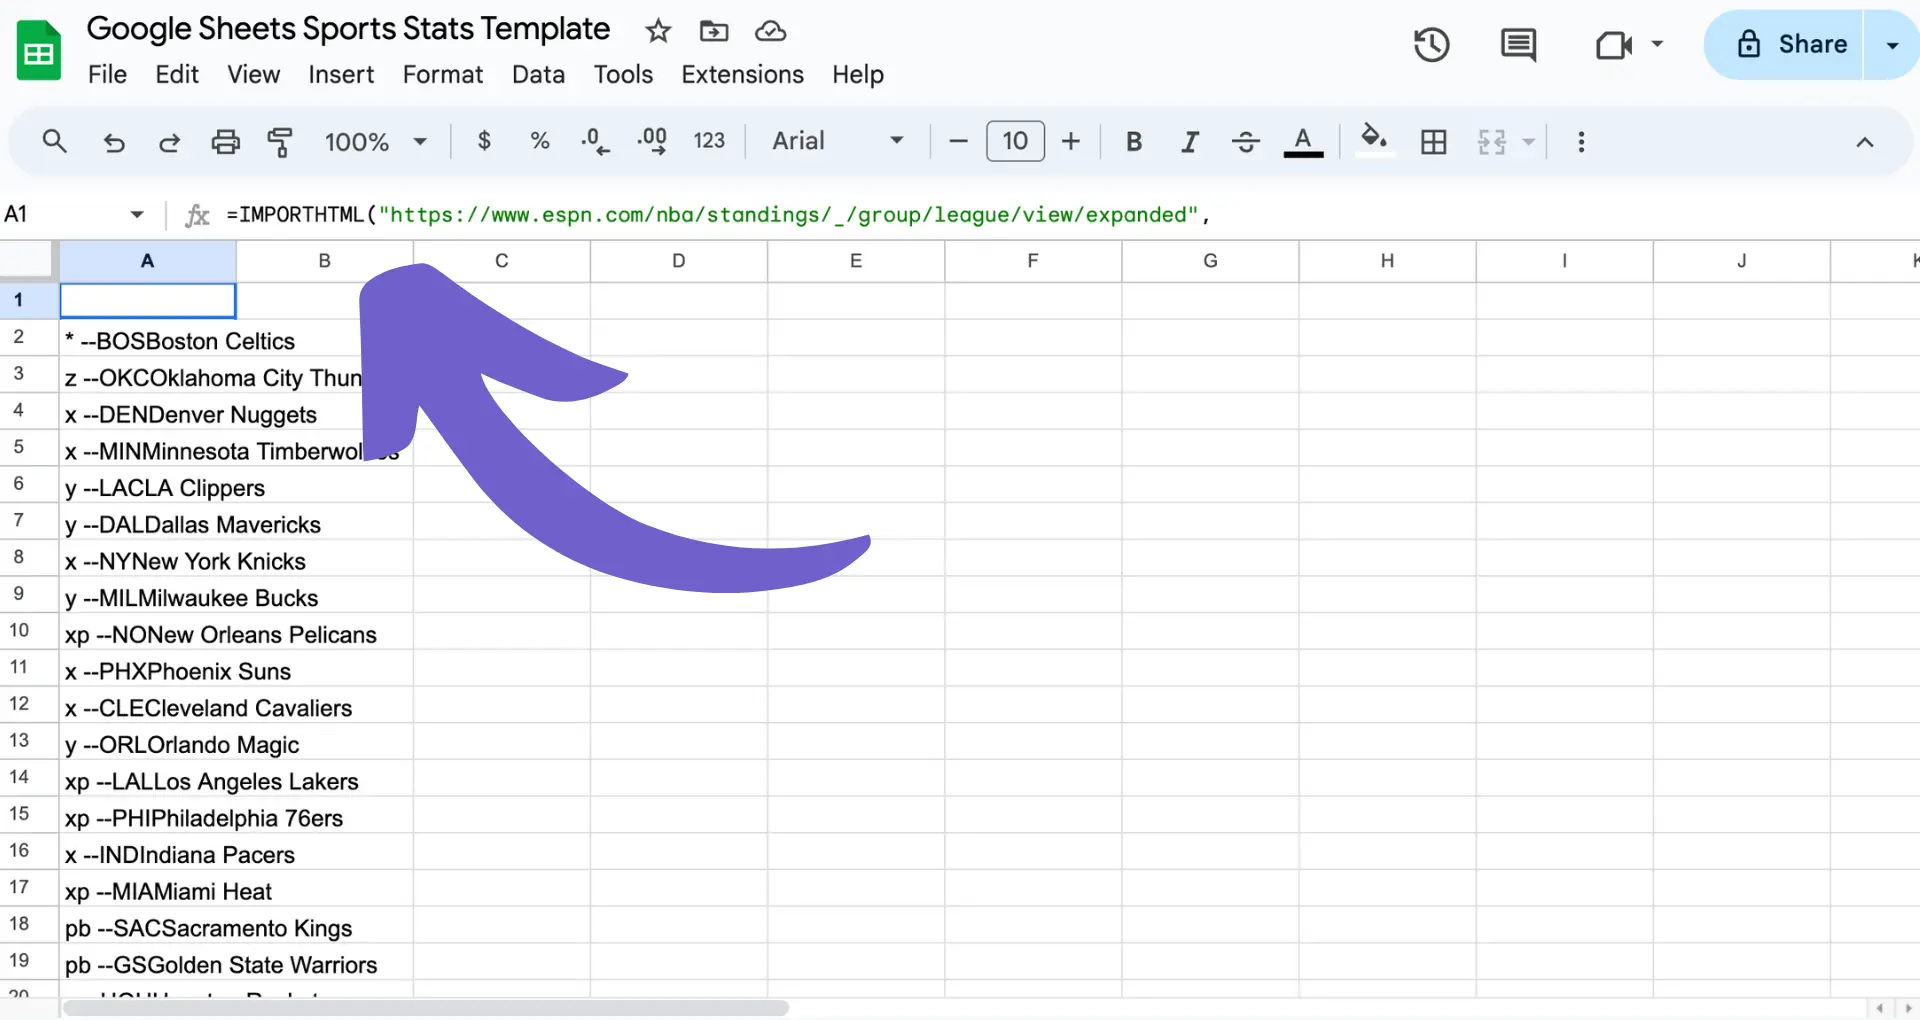Decrease decimal places icon
This screenshot has height=1020, width=1920.
point(595,141)
